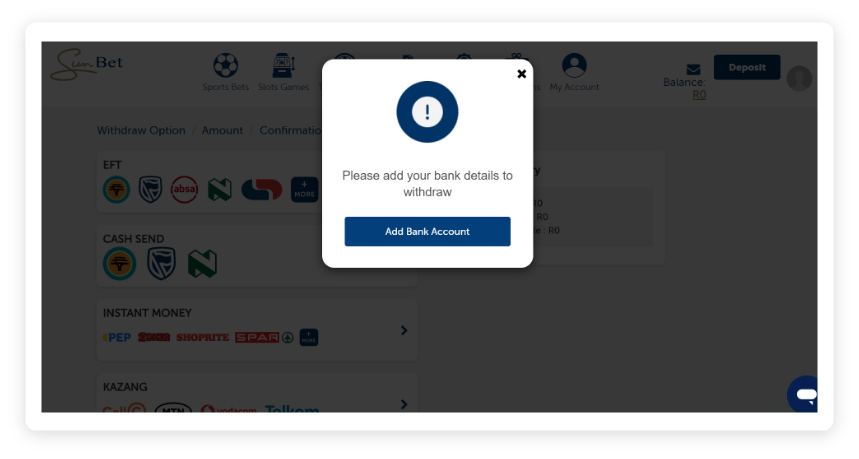
Task: Click the Deposit button
Action: tap(747, 67)
